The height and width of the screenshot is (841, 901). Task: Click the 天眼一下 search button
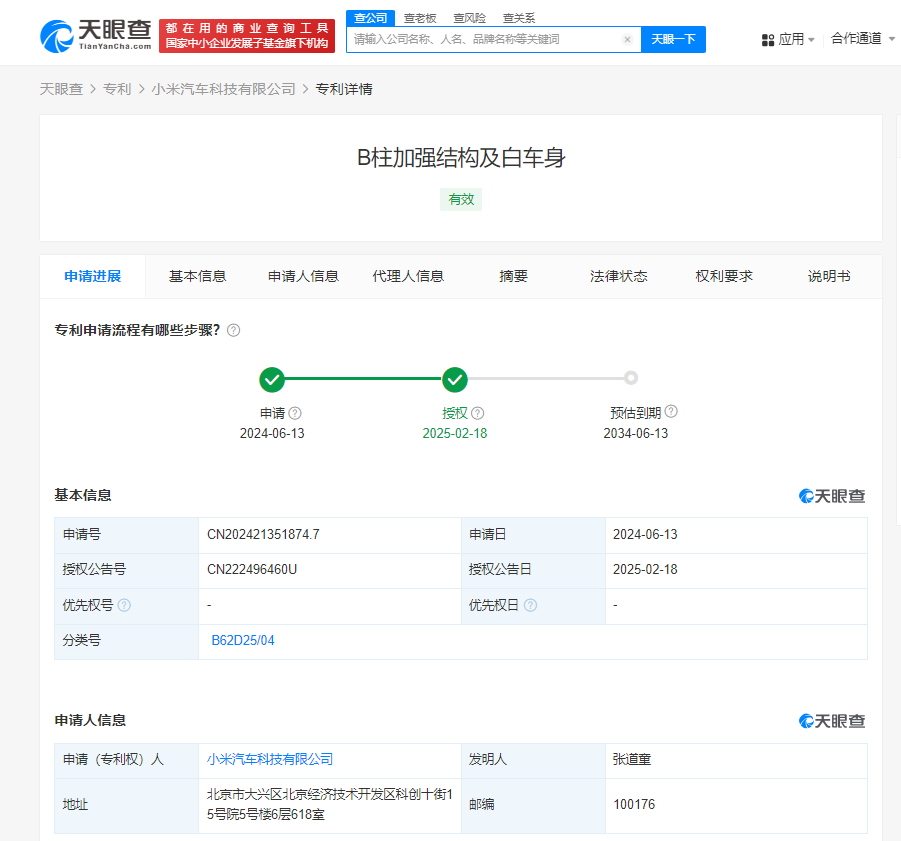[673, 39]
